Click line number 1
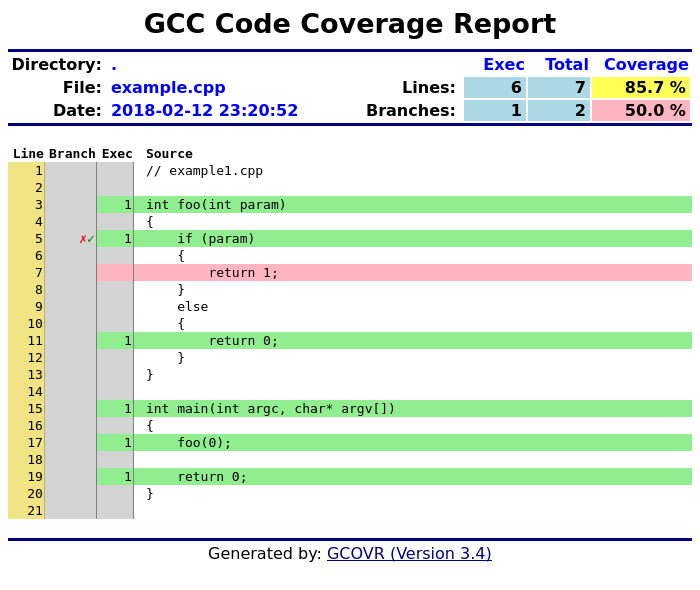 click(x=39, y=171)
